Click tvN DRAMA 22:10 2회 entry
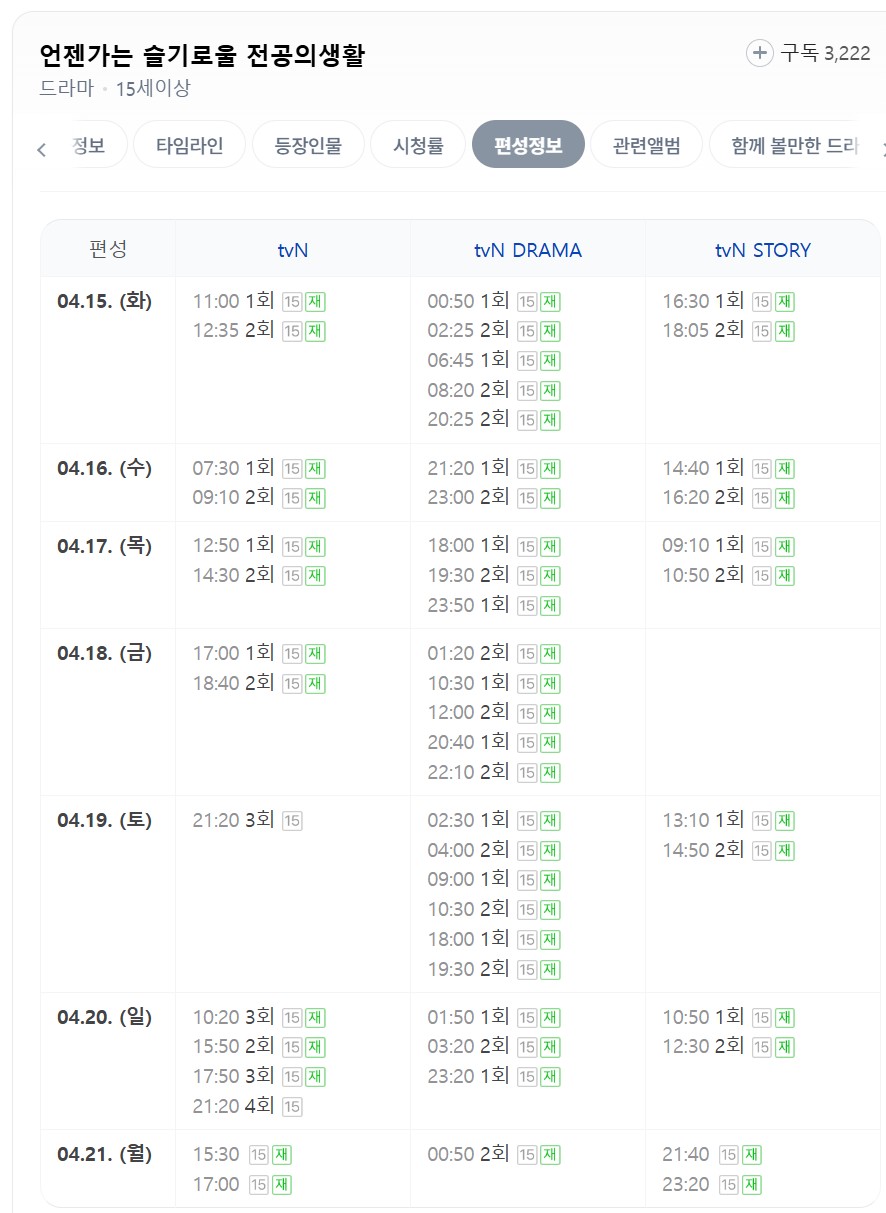 point(494,772)
